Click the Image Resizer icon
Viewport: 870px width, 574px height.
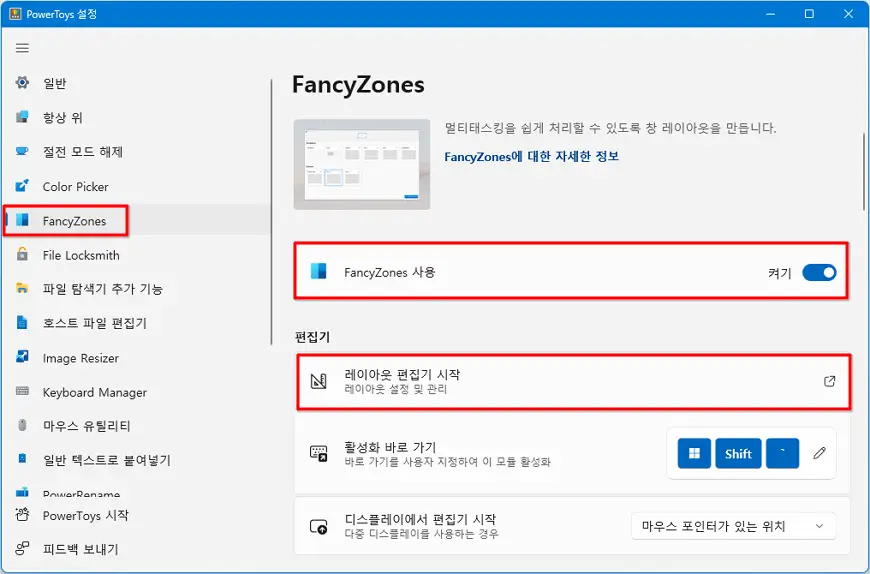tap(22, 358)
